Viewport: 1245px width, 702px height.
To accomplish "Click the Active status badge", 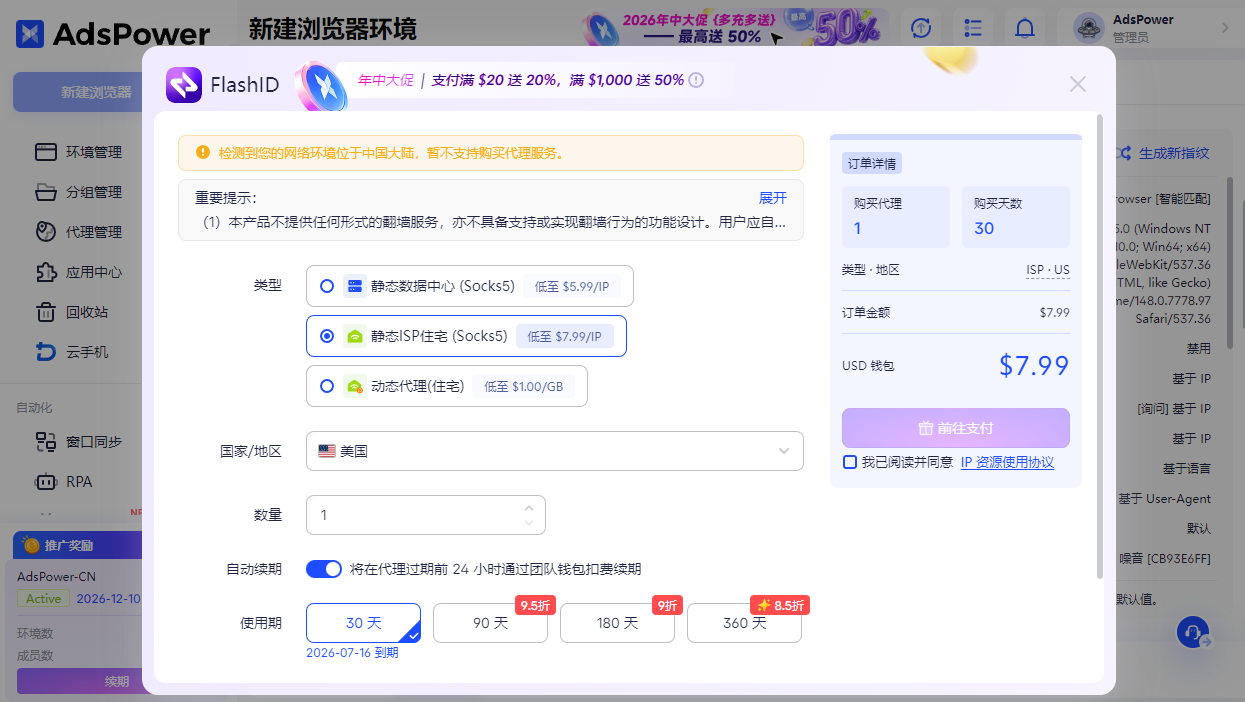I will pyautogui.click(x=43, y=599).
